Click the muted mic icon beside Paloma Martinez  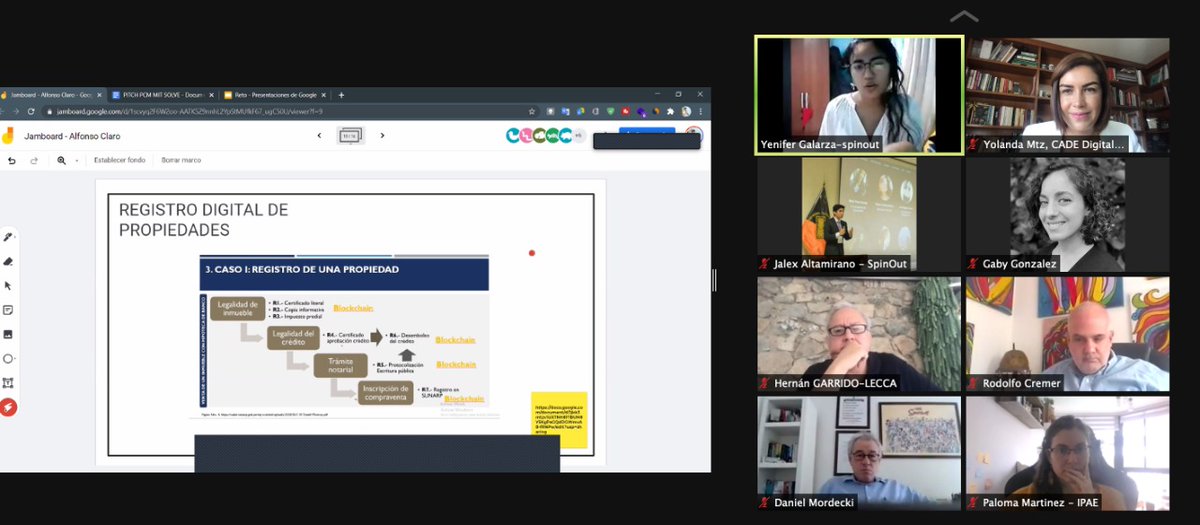(x=973, y=502)
